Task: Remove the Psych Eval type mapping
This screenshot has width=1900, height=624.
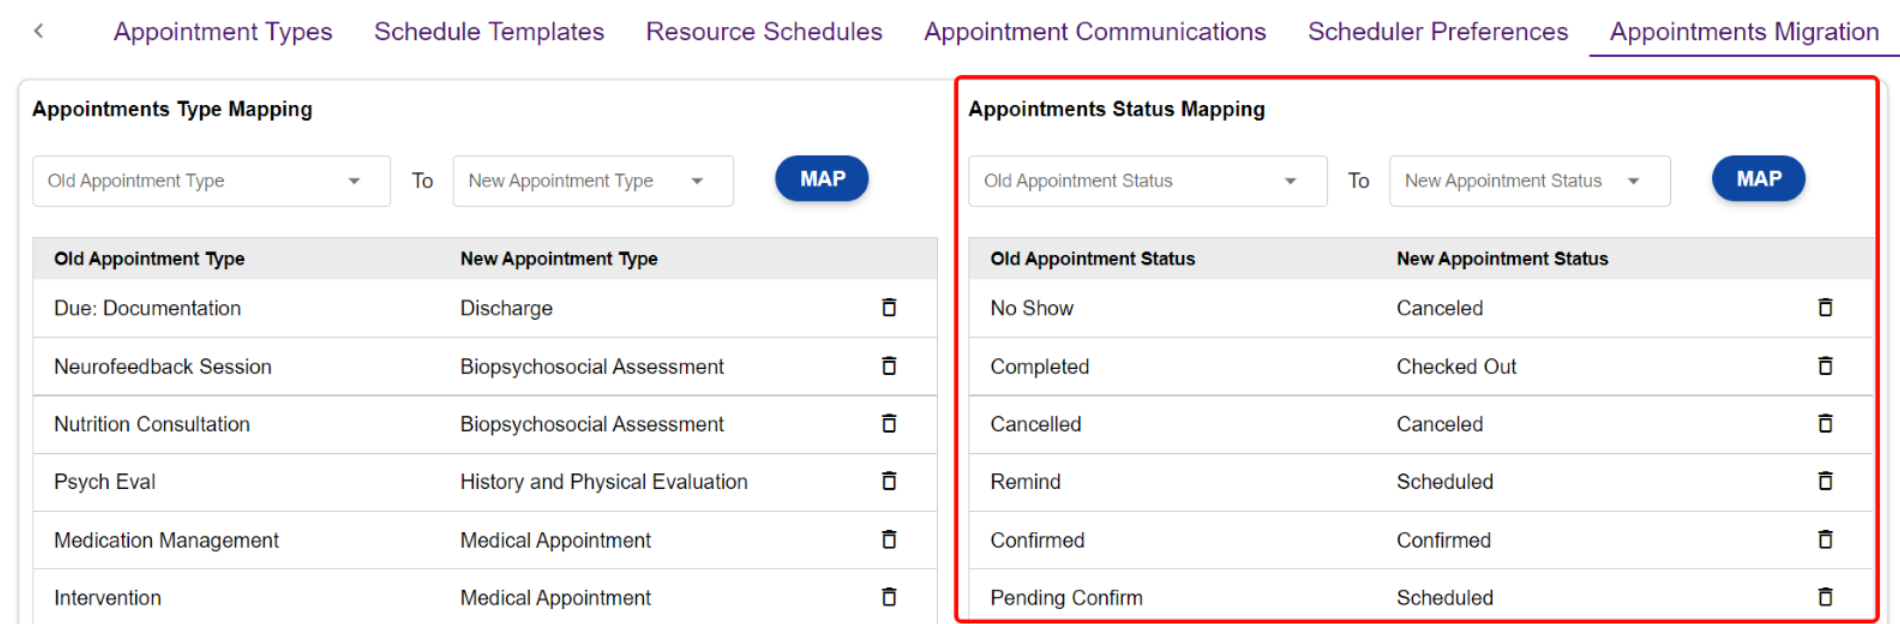Action: coord(888,481)
